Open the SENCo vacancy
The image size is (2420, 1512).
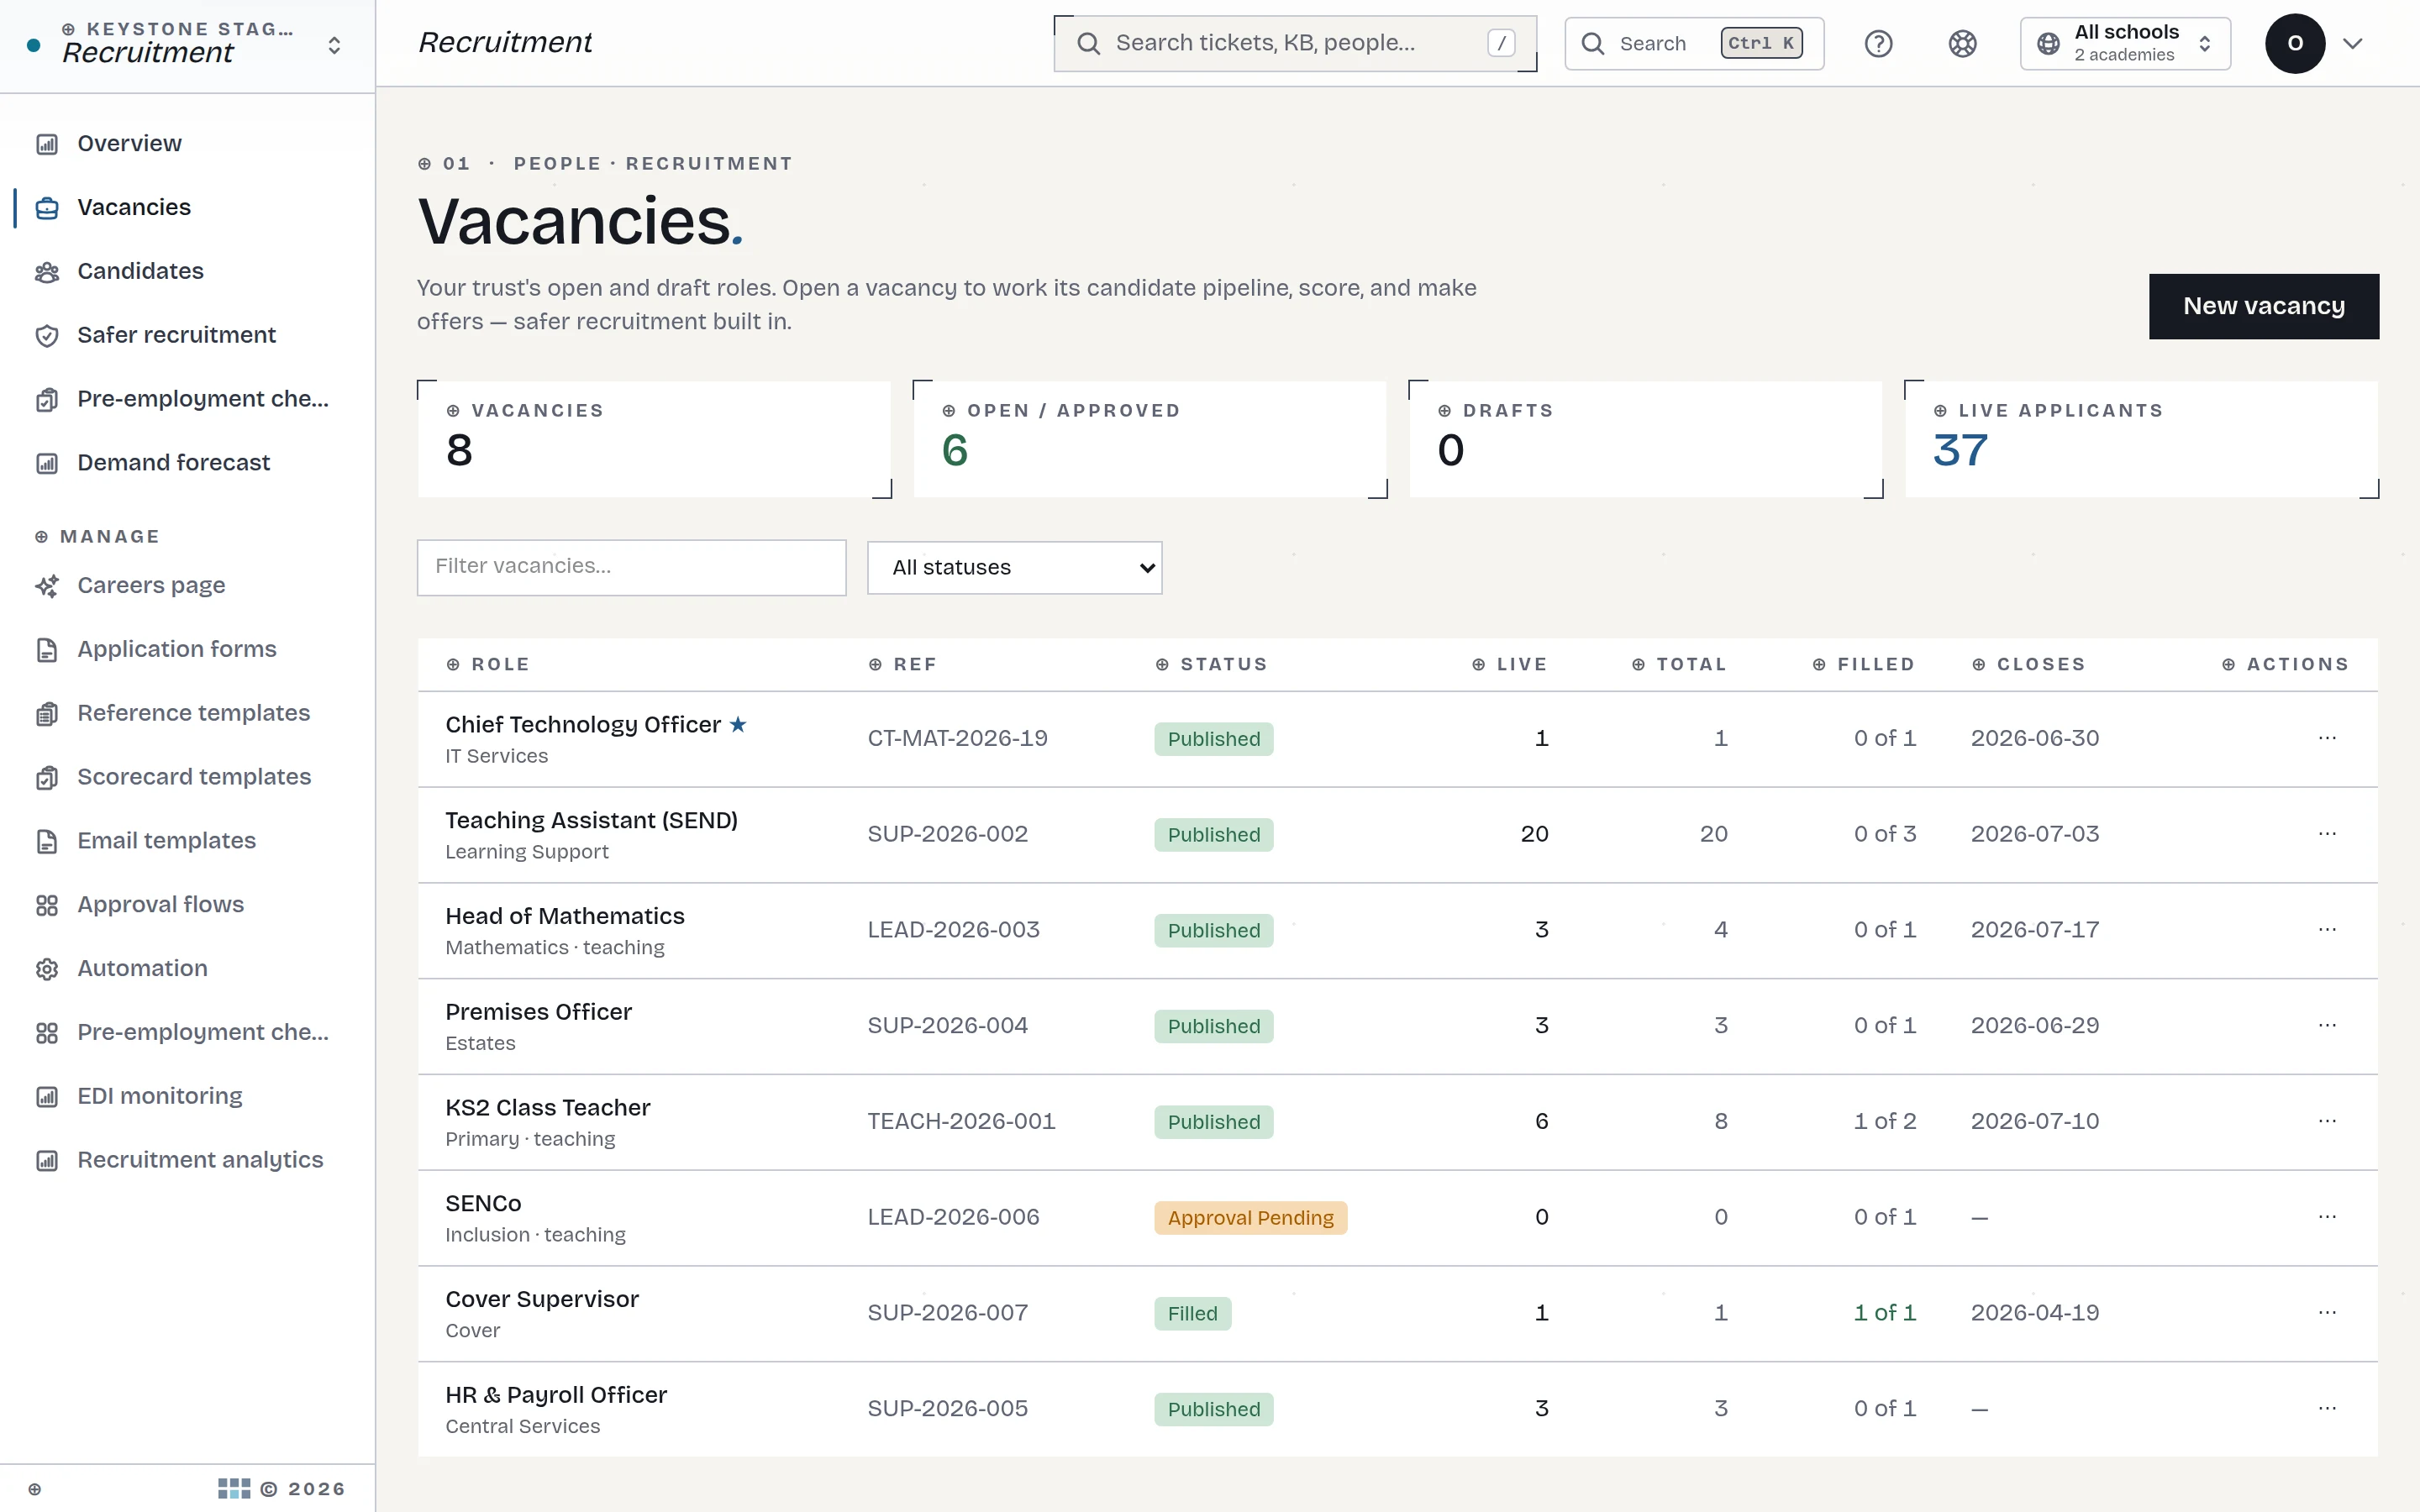(x=483, y=1204)
